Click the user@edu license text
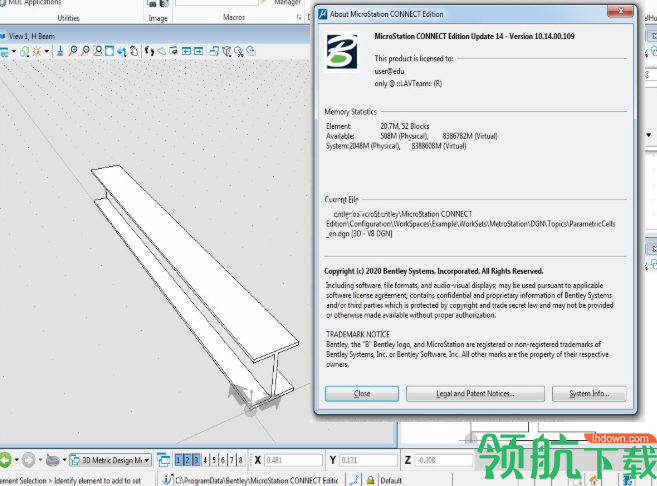 [389, 71]
